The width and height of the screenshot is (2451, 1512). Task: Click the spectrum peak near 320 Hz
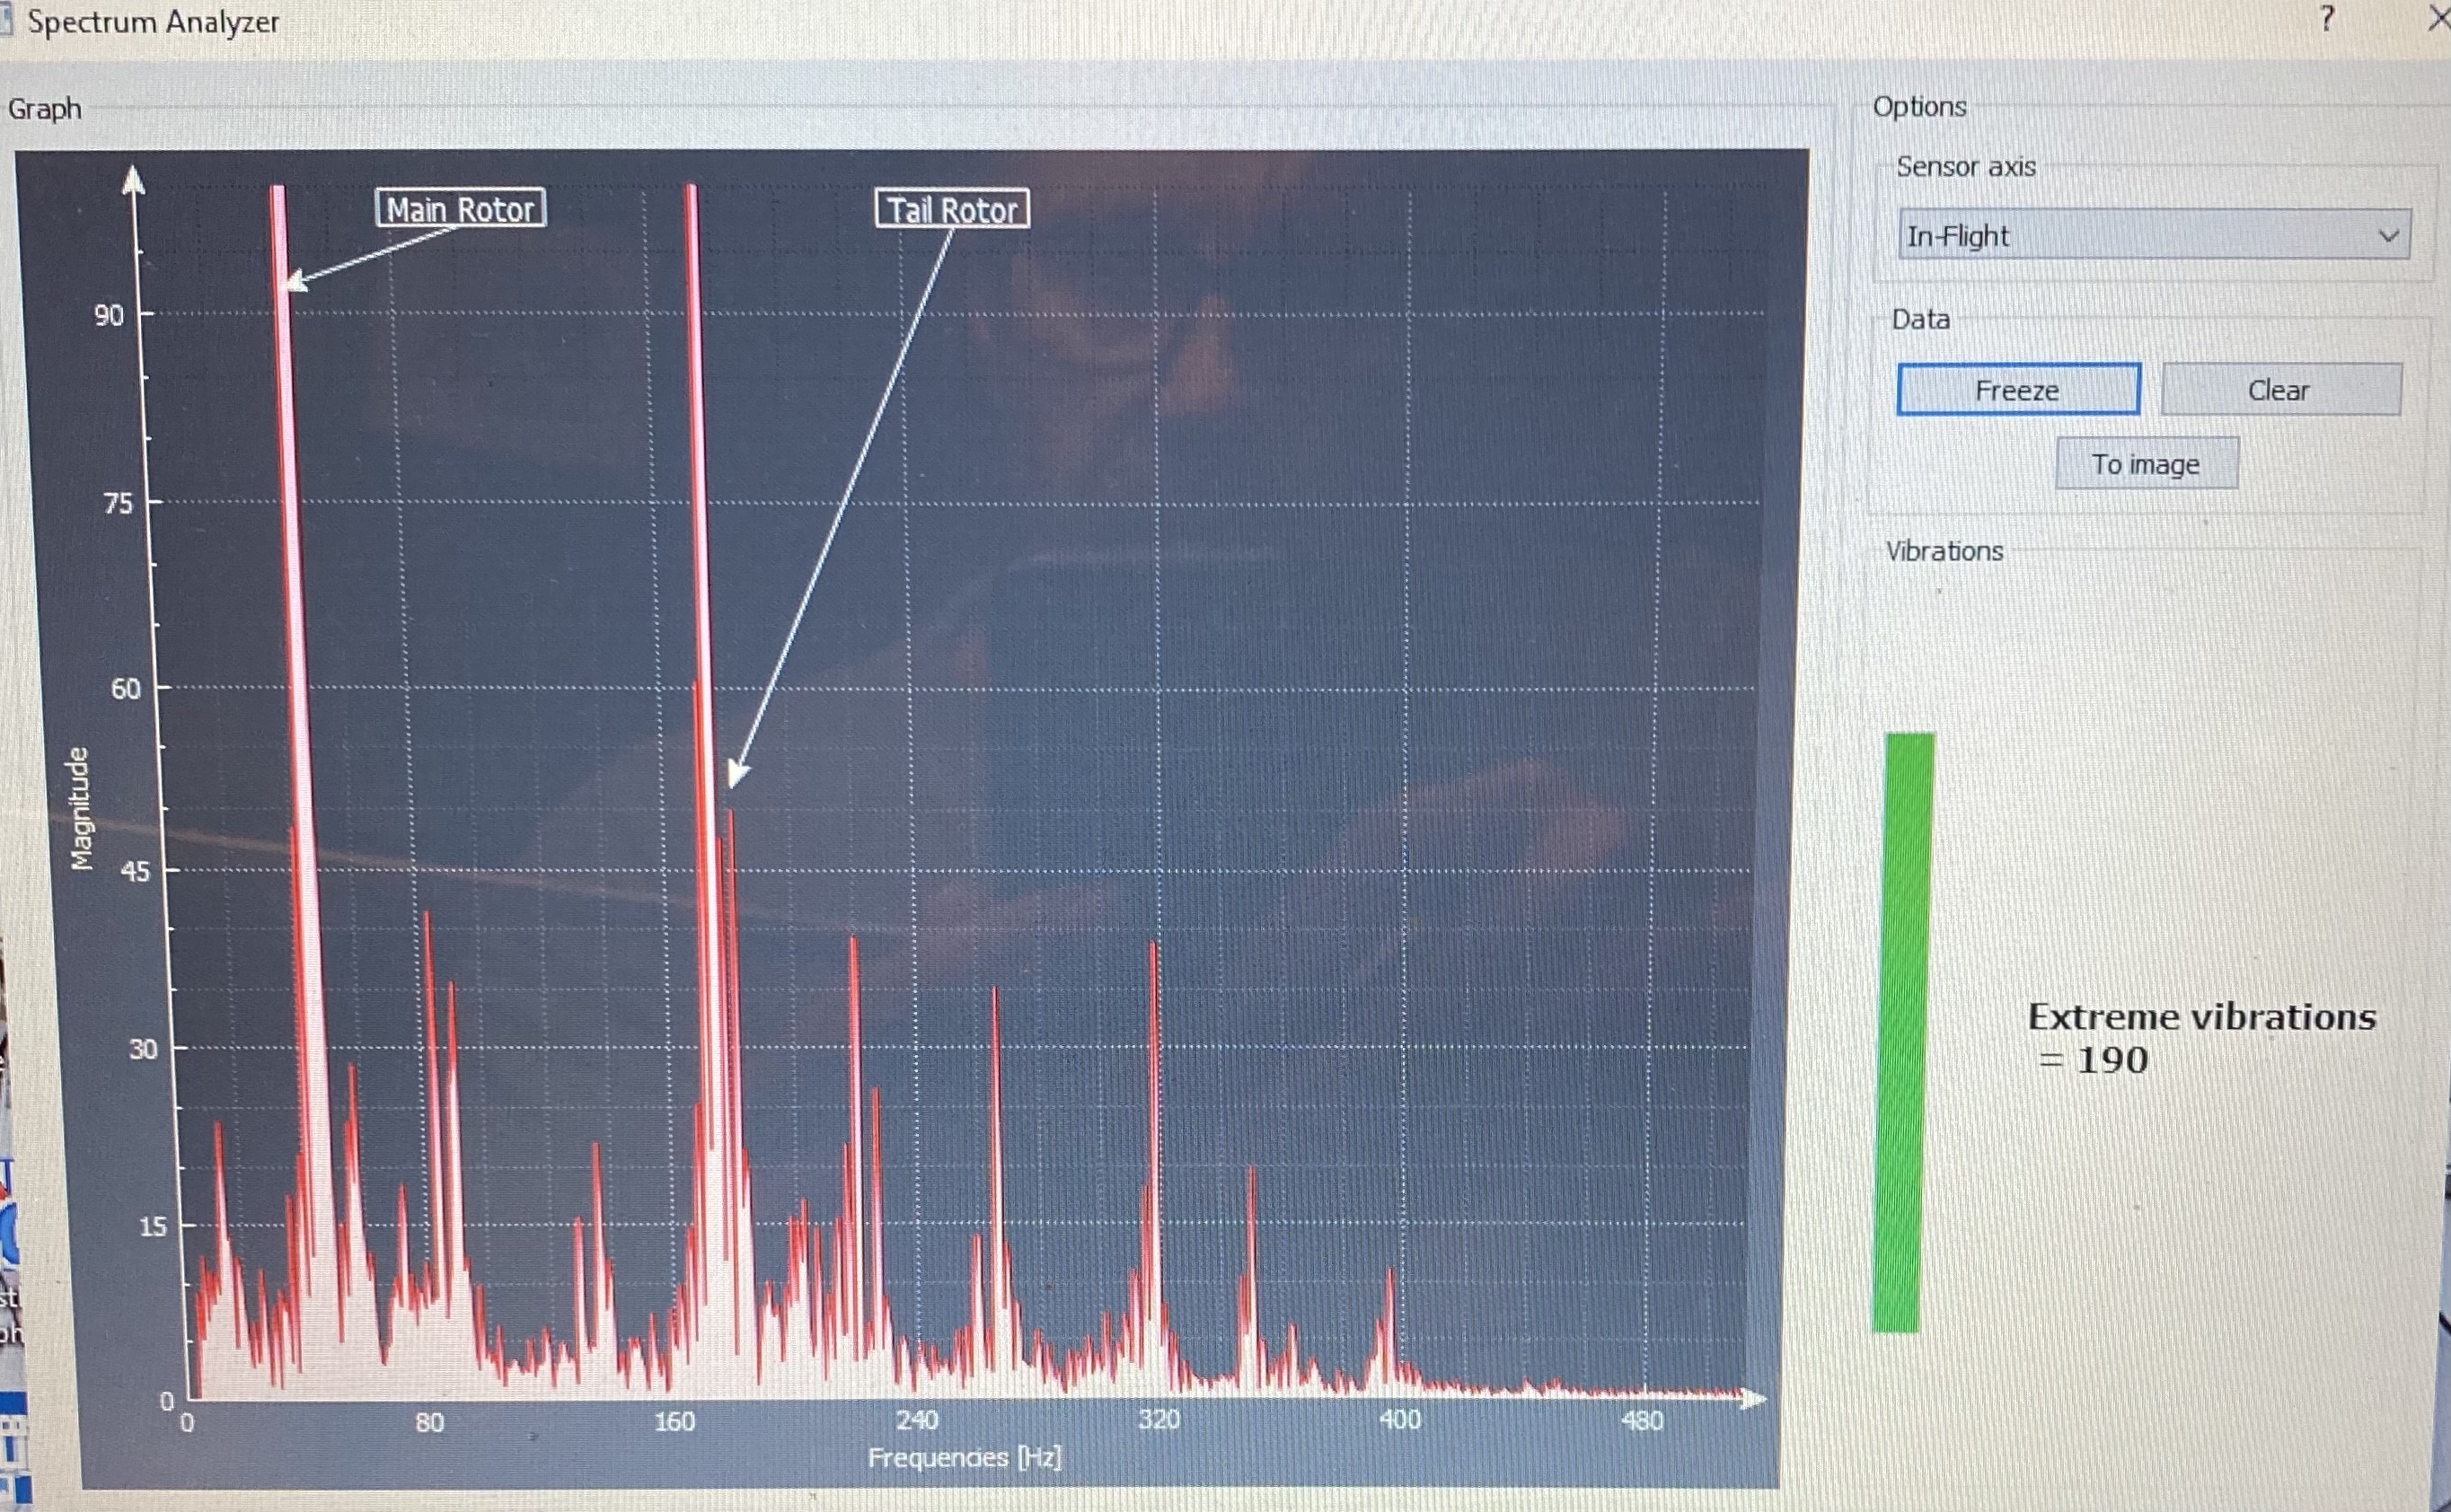point(1155,950)
